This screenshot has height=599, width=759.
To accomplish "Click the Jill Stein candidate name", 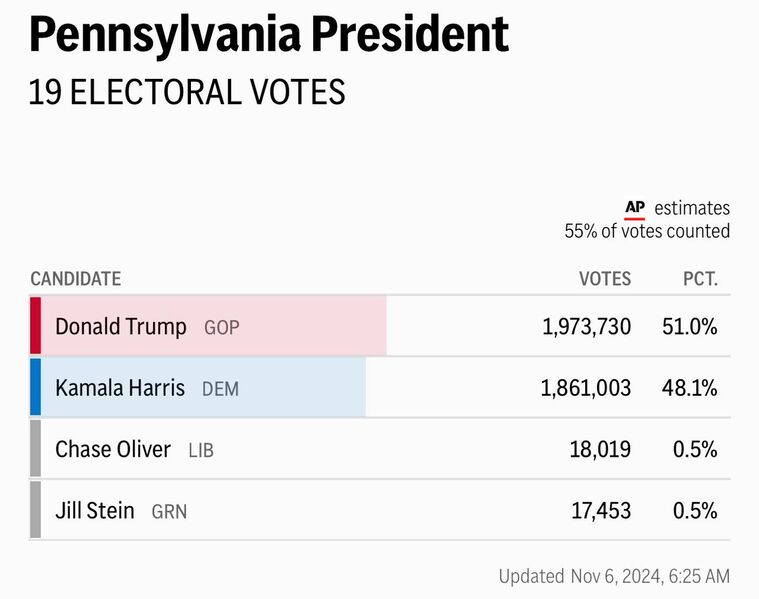I will coord(95,511).
